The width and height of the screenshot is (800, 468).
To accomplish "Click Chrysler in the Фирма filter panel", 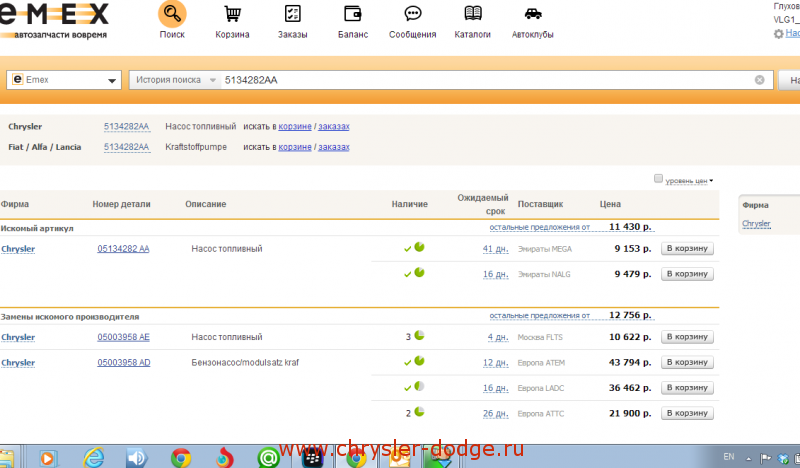I will point(756,224).
